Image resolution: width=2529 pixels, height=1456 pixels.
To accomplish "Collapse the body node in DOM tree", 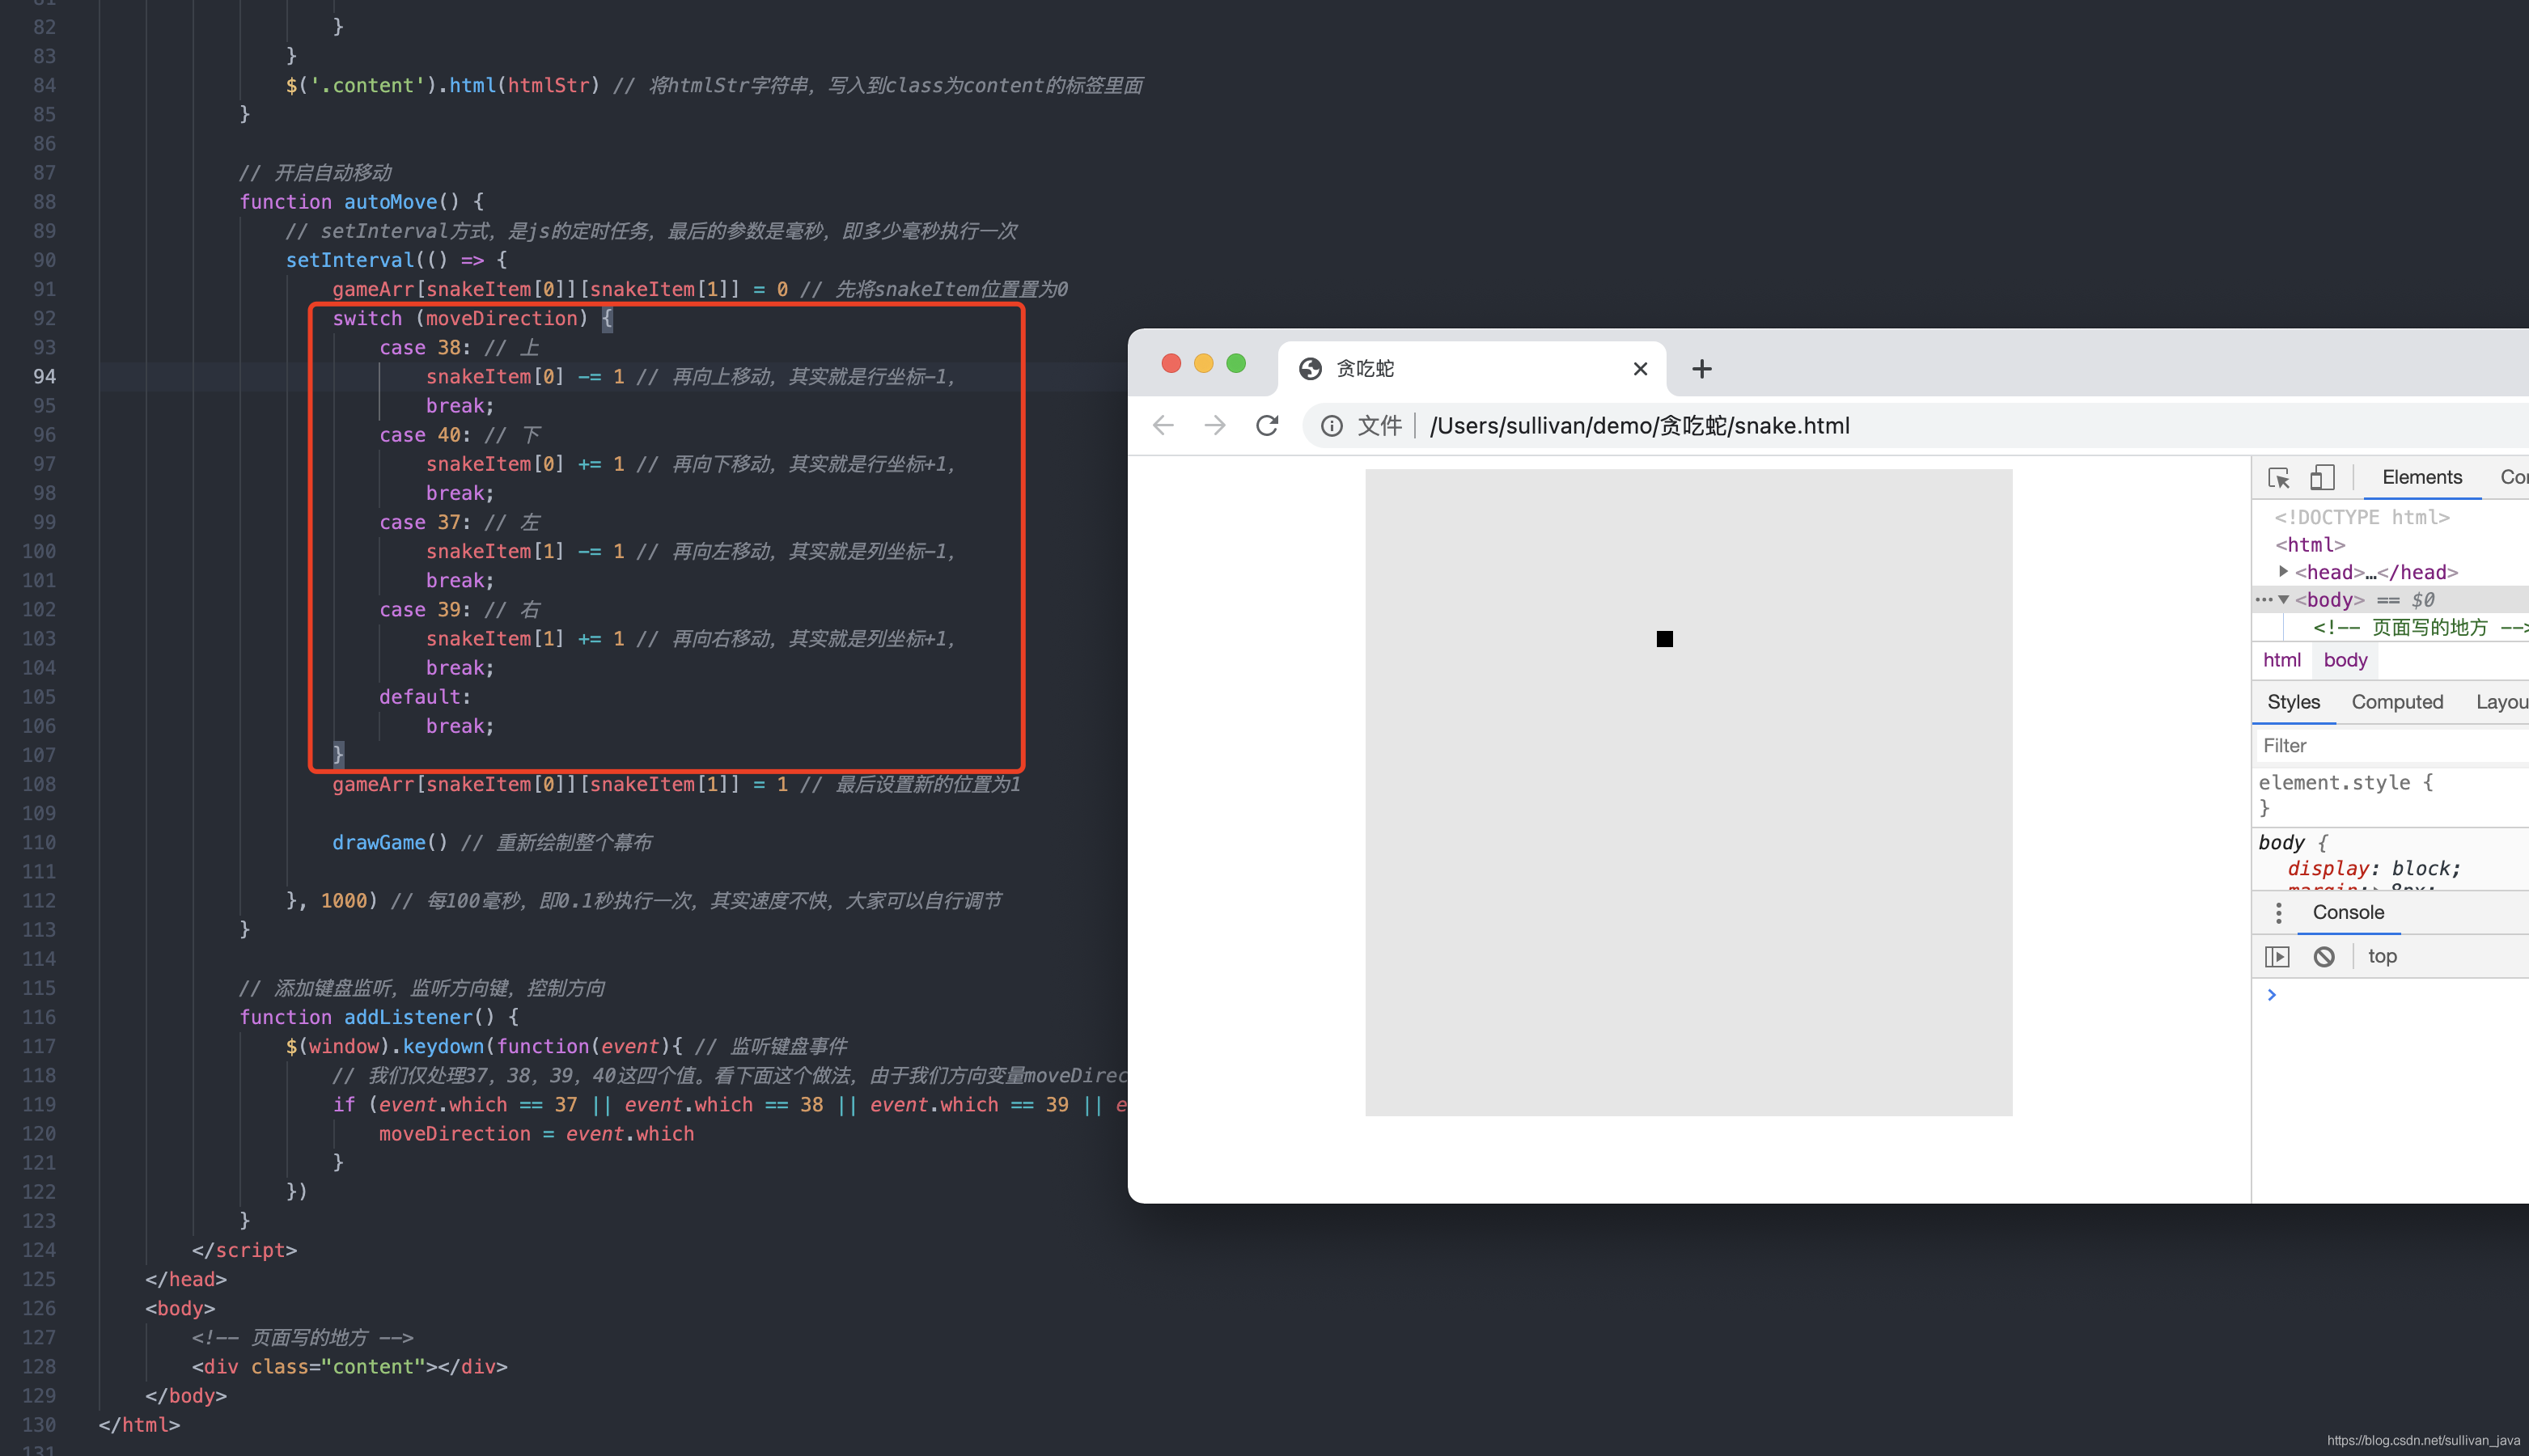I will pos(2283,600).
